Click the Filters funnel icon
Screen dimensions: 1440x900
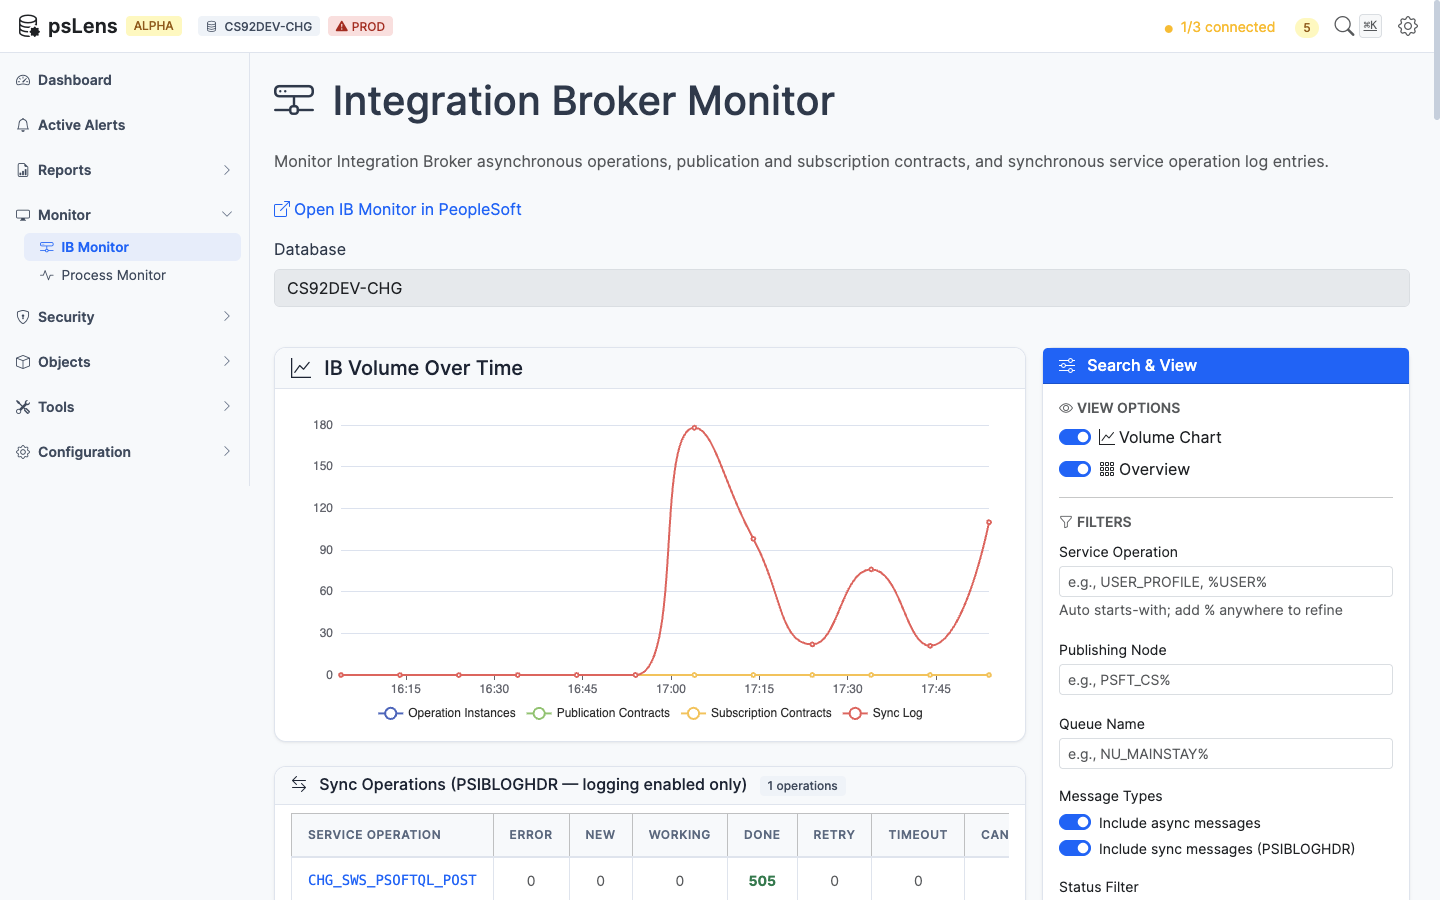[x=1066, y=522]
